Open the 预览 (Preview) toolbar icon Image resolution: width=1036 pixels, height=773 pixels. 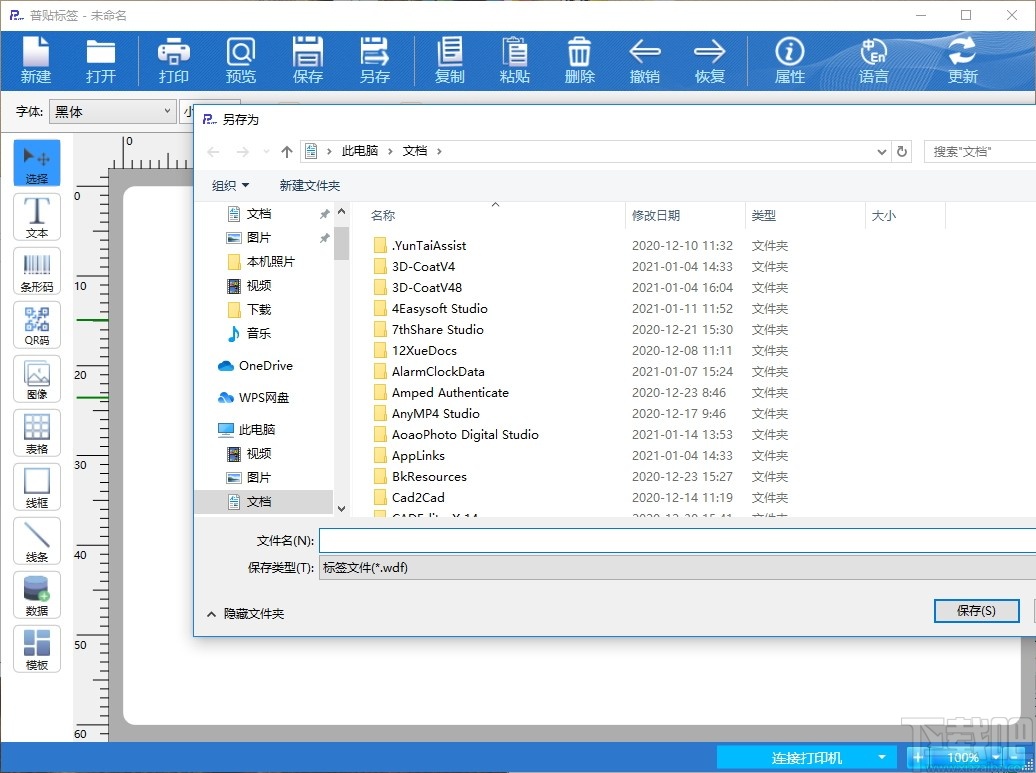[240, 60]
